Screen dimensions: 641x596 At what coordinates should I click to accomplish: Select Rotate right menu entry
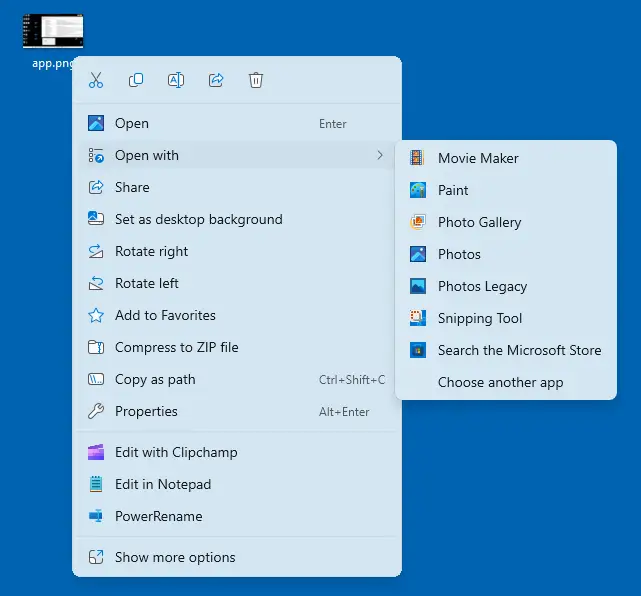click(x=237, y=251)
